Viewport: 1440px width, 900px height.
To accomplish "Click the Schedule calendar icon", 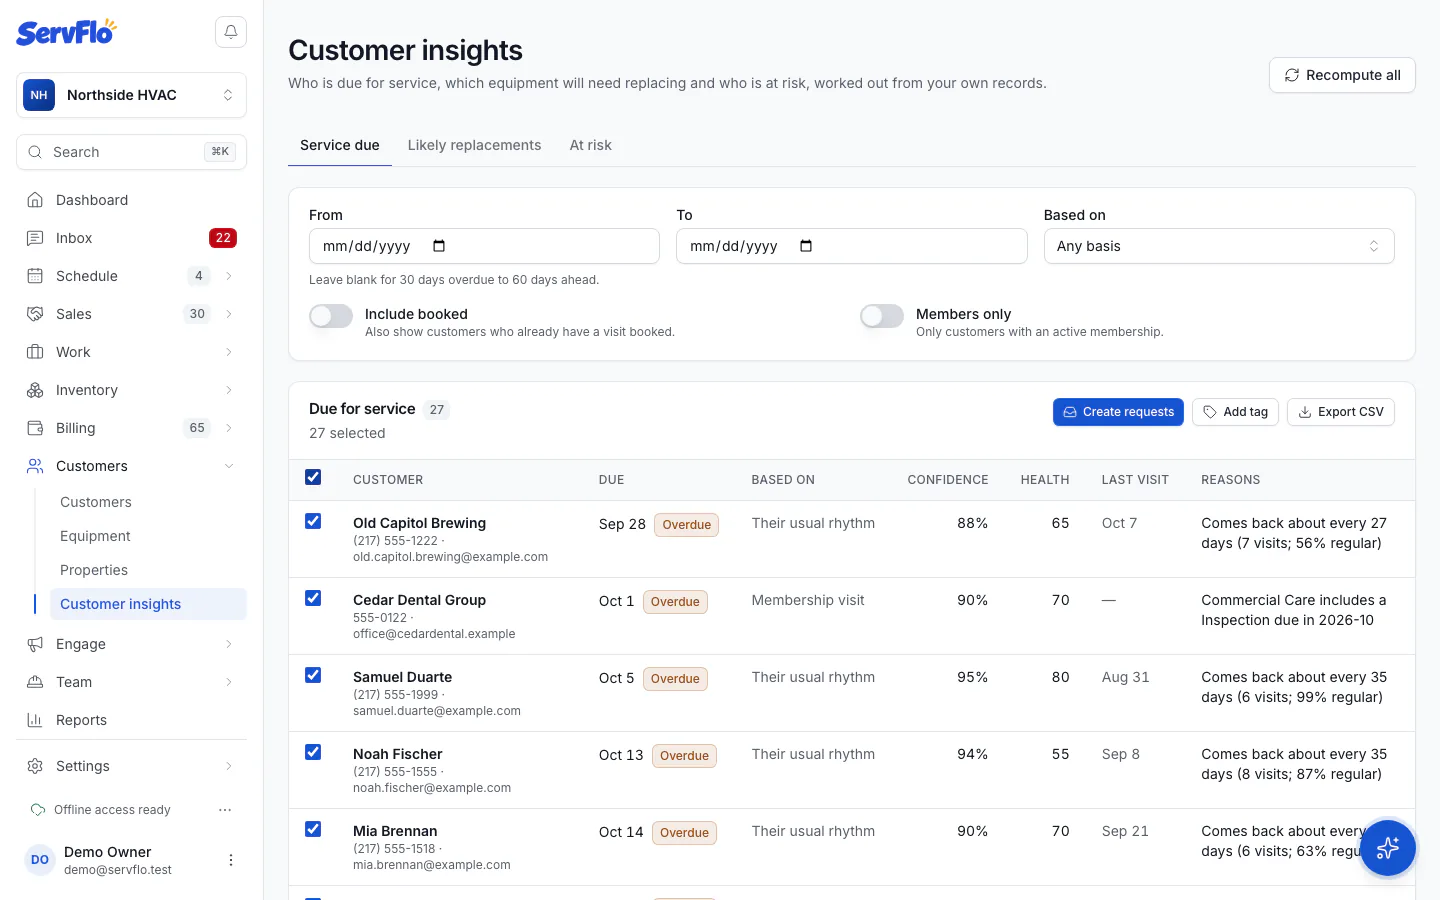I will click(x=35, y=276).
